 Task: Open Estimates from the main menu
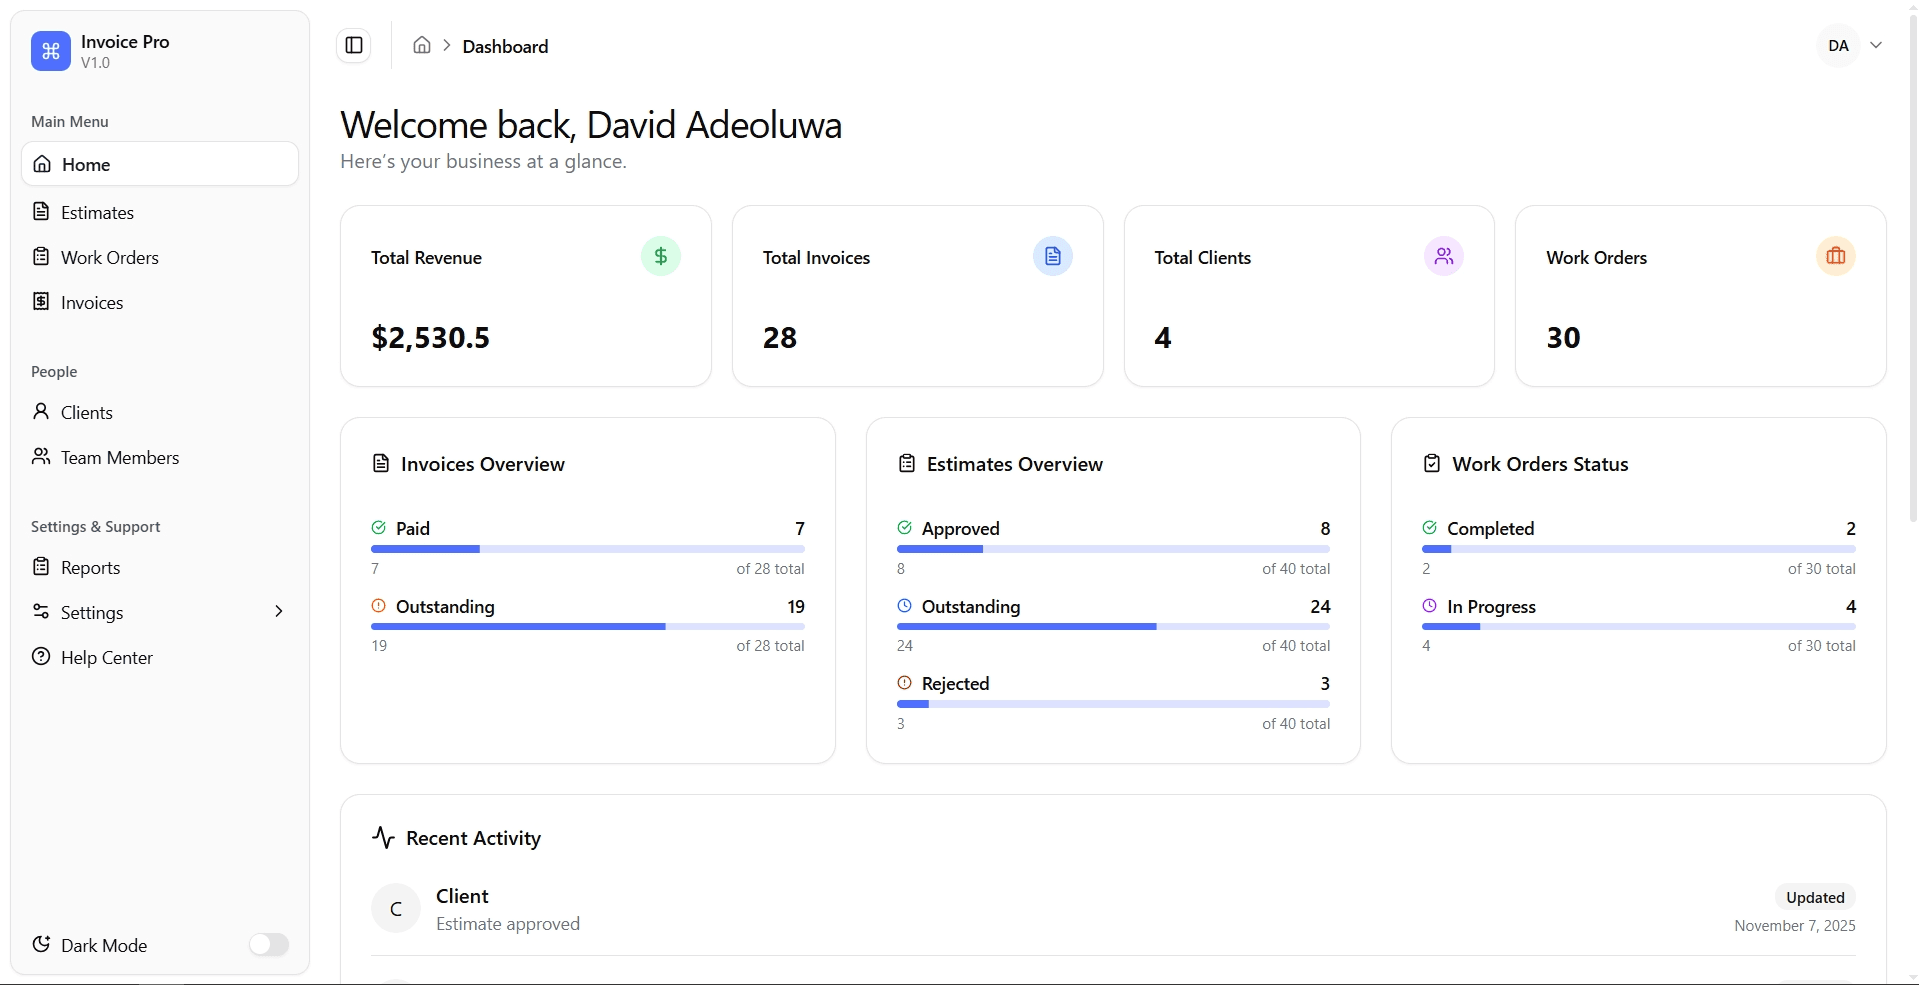click(97, 212)
